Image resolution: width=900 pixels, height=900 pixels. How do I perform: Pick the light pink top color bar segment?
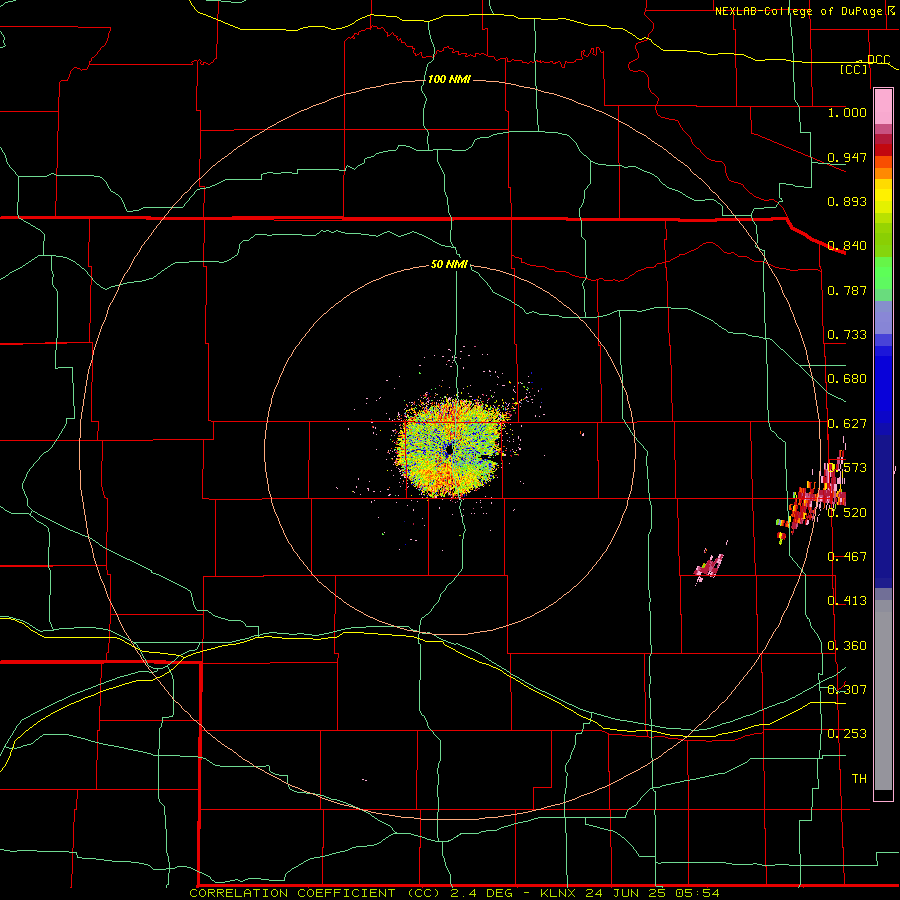tap(883, 106)
